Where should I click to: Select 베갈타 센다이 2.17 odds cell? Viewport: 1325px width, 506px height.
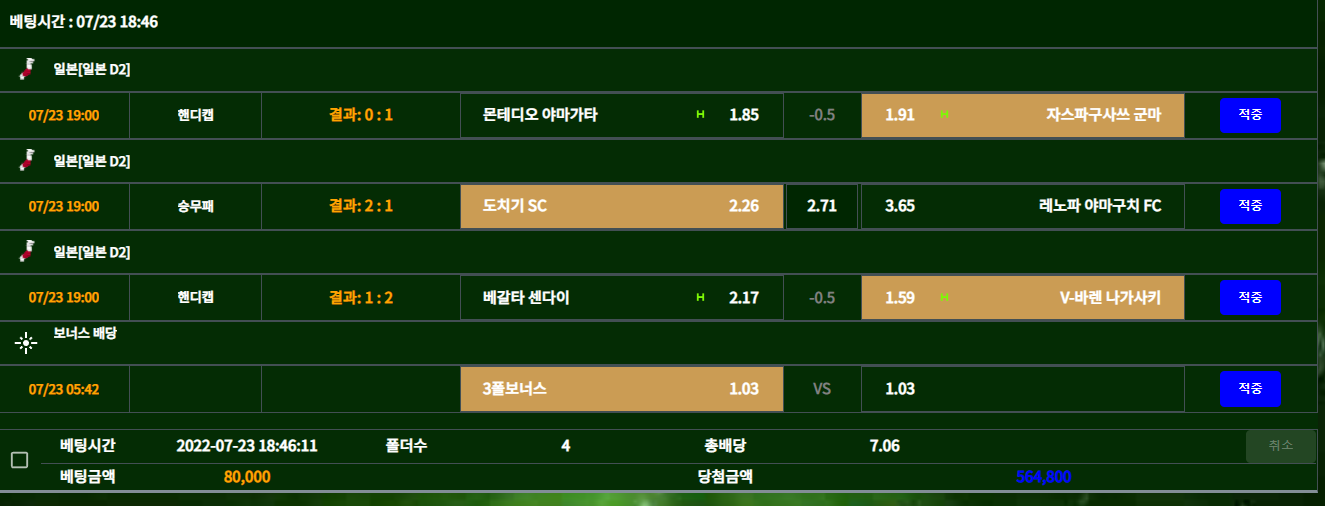621,298
